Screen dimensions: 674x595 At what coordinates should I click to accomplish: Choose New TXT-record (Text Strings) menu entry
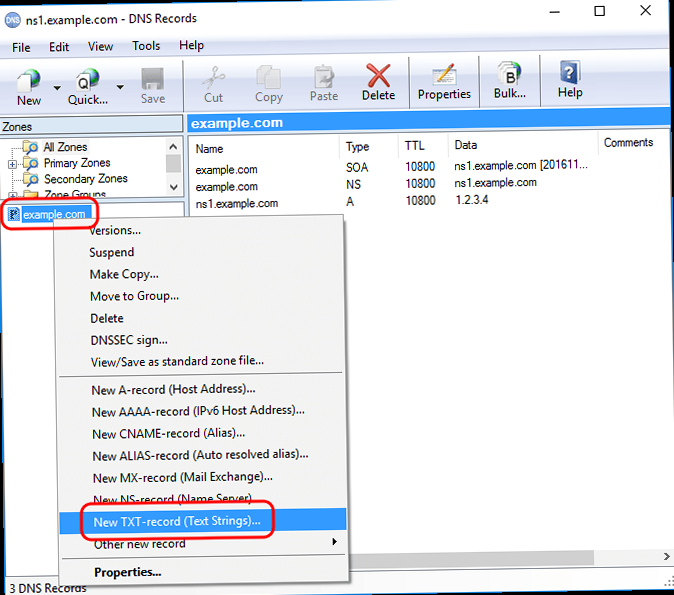click(176, 521)
